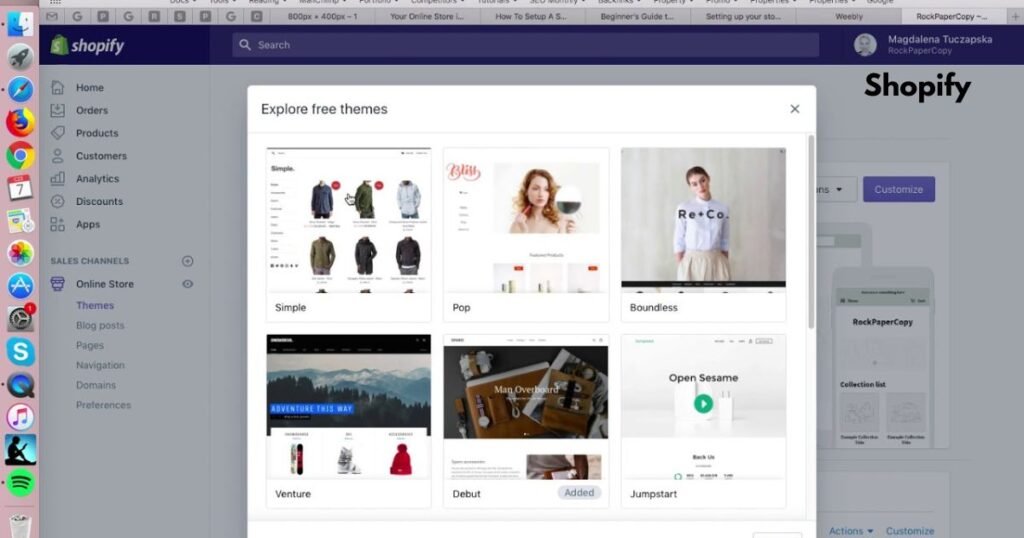Open the Home section in the sidebar
This screenshot has width=1024, height=538.
pyautogui.click(x=89, y=87)
